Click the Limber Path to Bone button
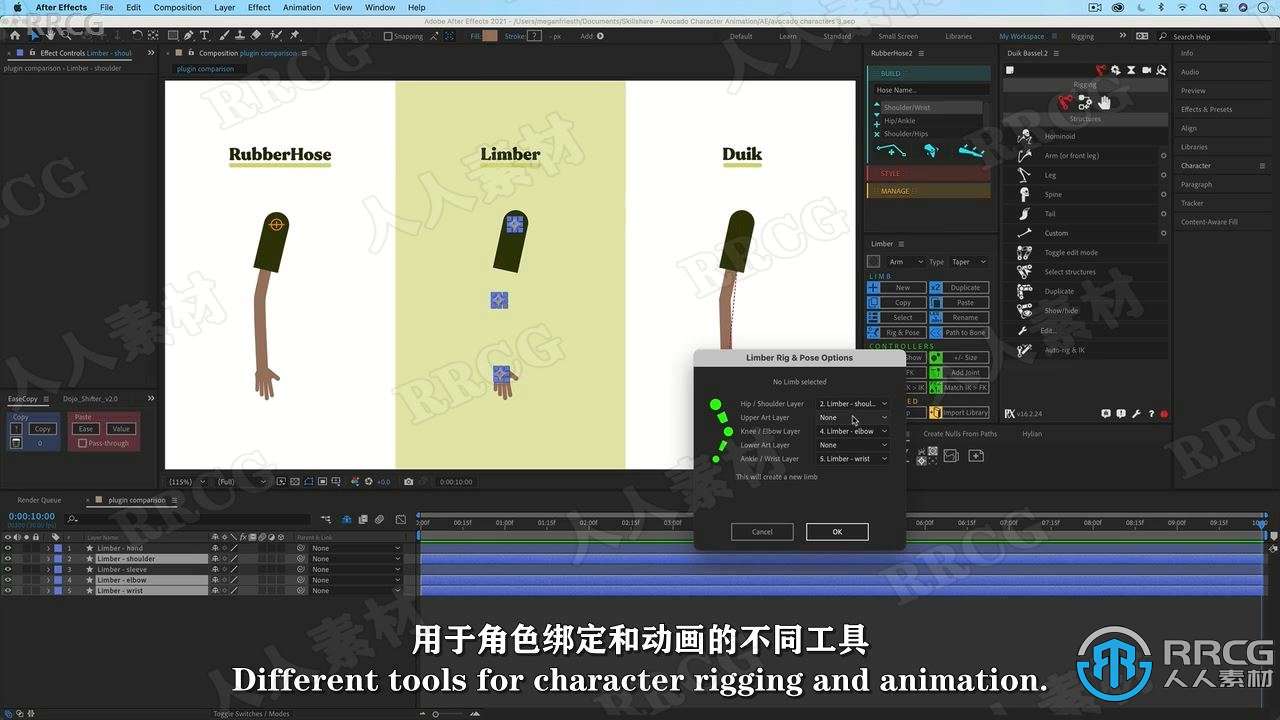This screenshot has width=1280, height=720. tap(959, 332)
